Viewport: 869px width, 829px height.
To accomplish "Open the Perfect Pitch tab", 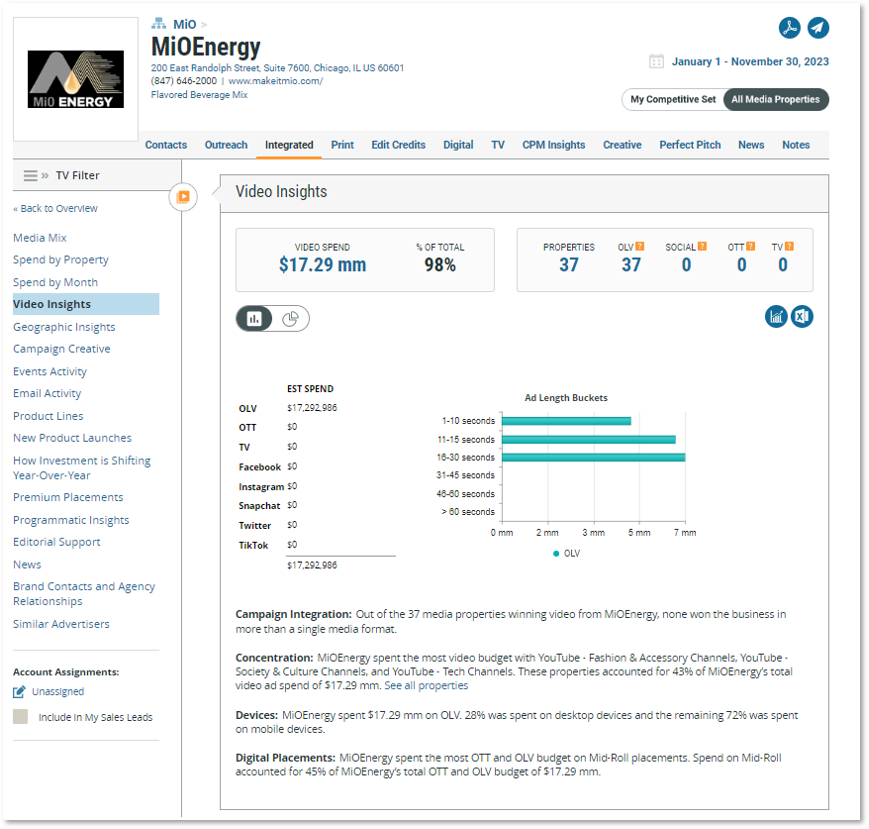I will click(690, 145).
